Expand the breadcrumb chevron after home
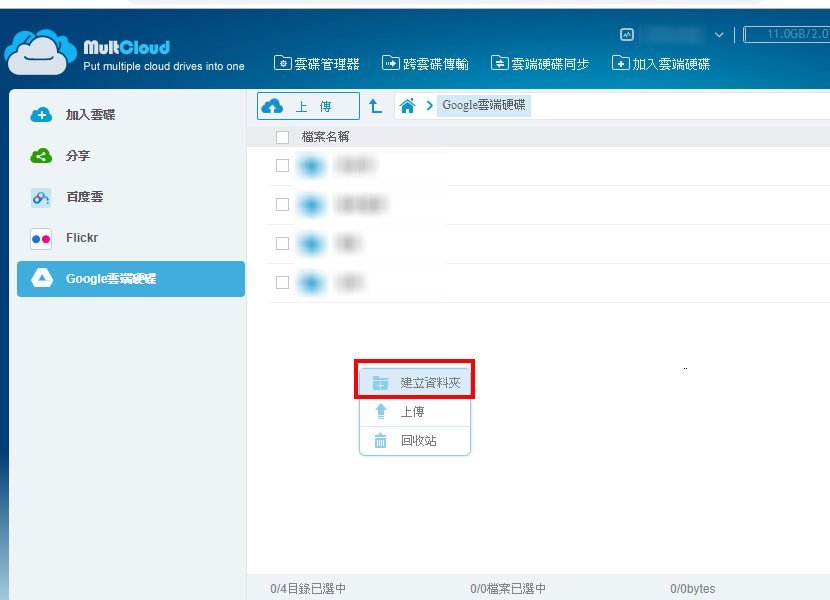 (x=429, y=106)
